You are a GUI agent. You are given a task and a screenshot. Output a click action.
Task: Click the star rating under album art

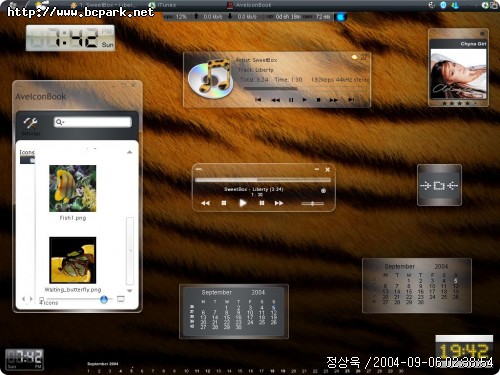458,103
